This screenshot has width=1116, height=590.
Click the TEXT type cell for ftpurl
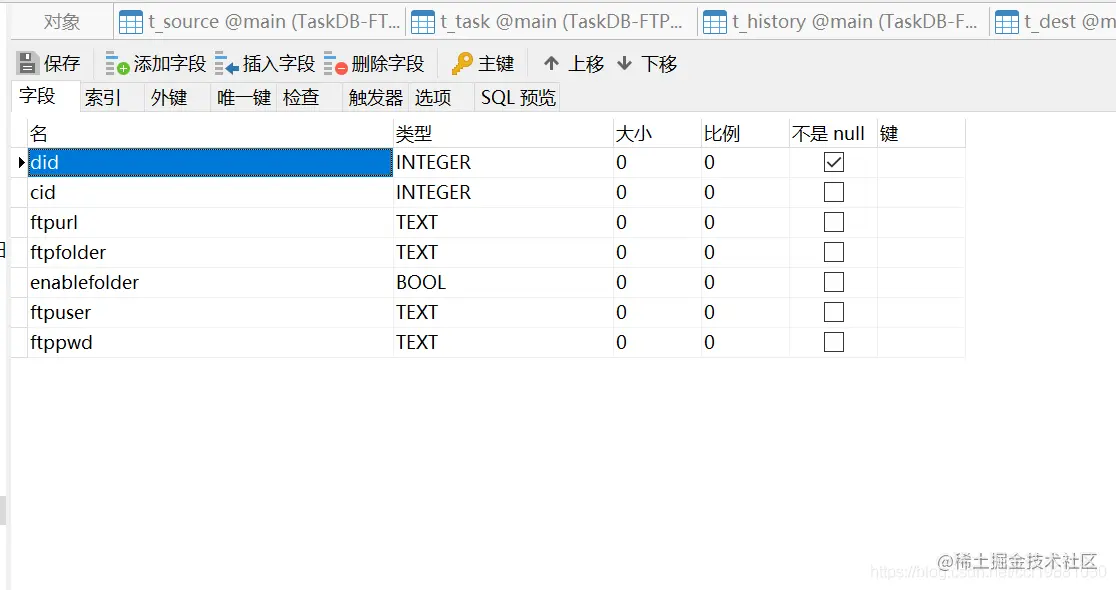(503, 222)
